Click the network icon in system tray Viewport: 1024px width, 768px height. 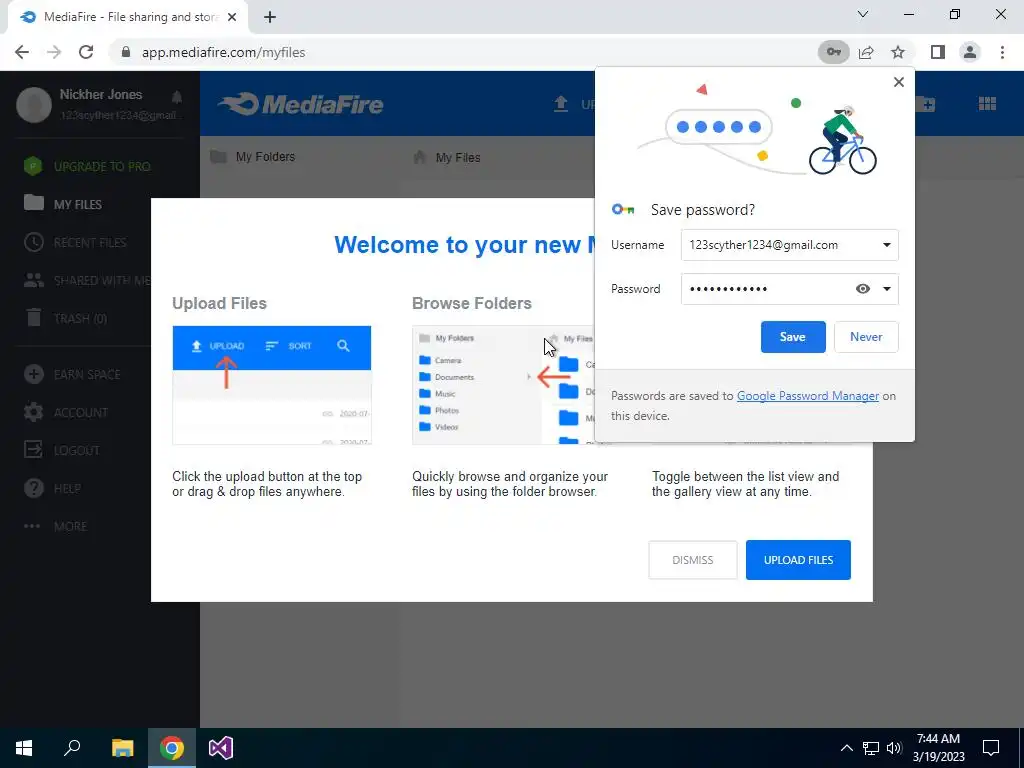870,748
